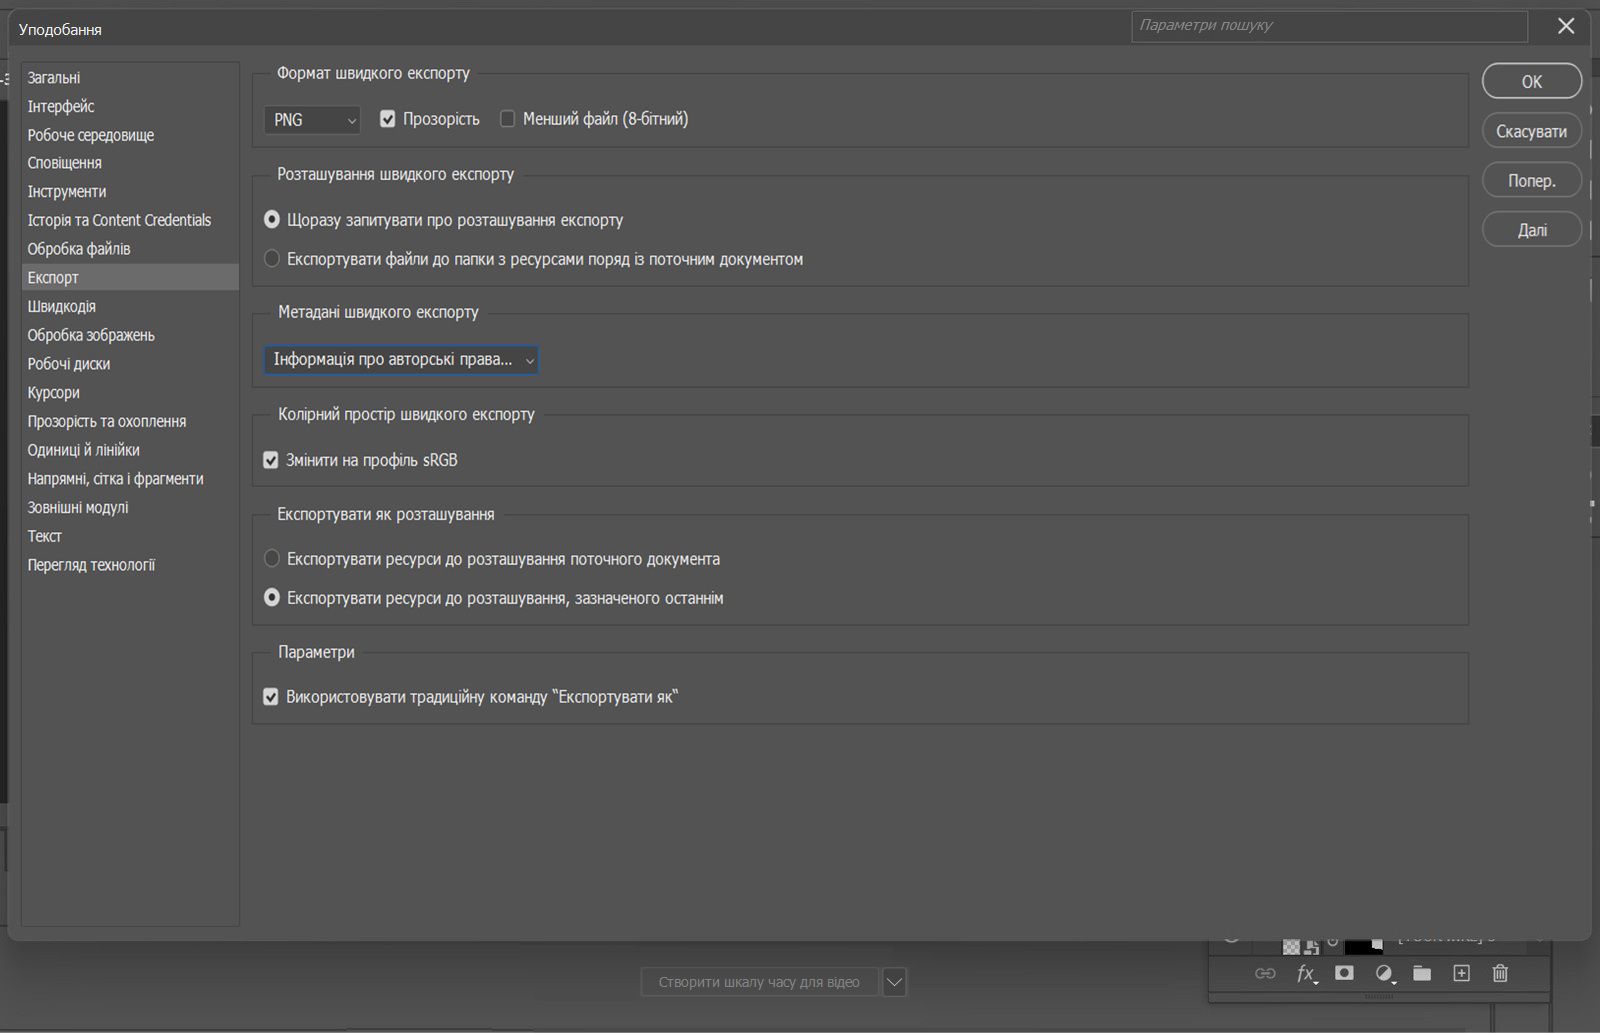
Task: Open the video timeline type dropdown arrow
Action: tap(895, 982)
